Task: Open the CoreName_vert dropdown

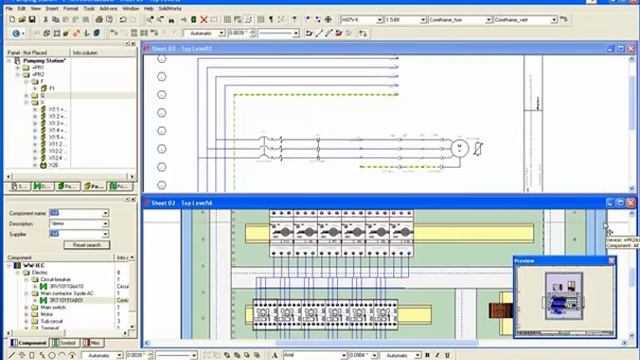Action: tap(554, 20)
